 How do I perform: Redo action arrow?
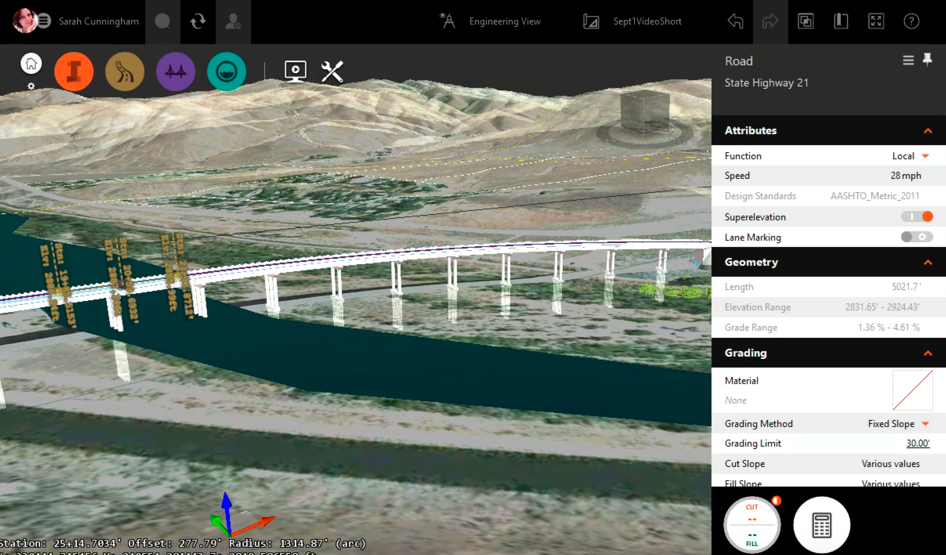click(770, 21)
